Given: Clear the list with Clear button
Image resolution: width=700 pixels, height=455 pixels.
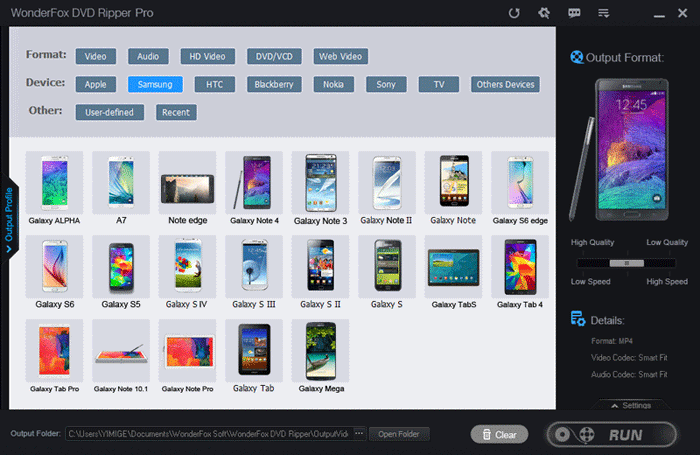Looking at the screenshot, I should [499, 434].
